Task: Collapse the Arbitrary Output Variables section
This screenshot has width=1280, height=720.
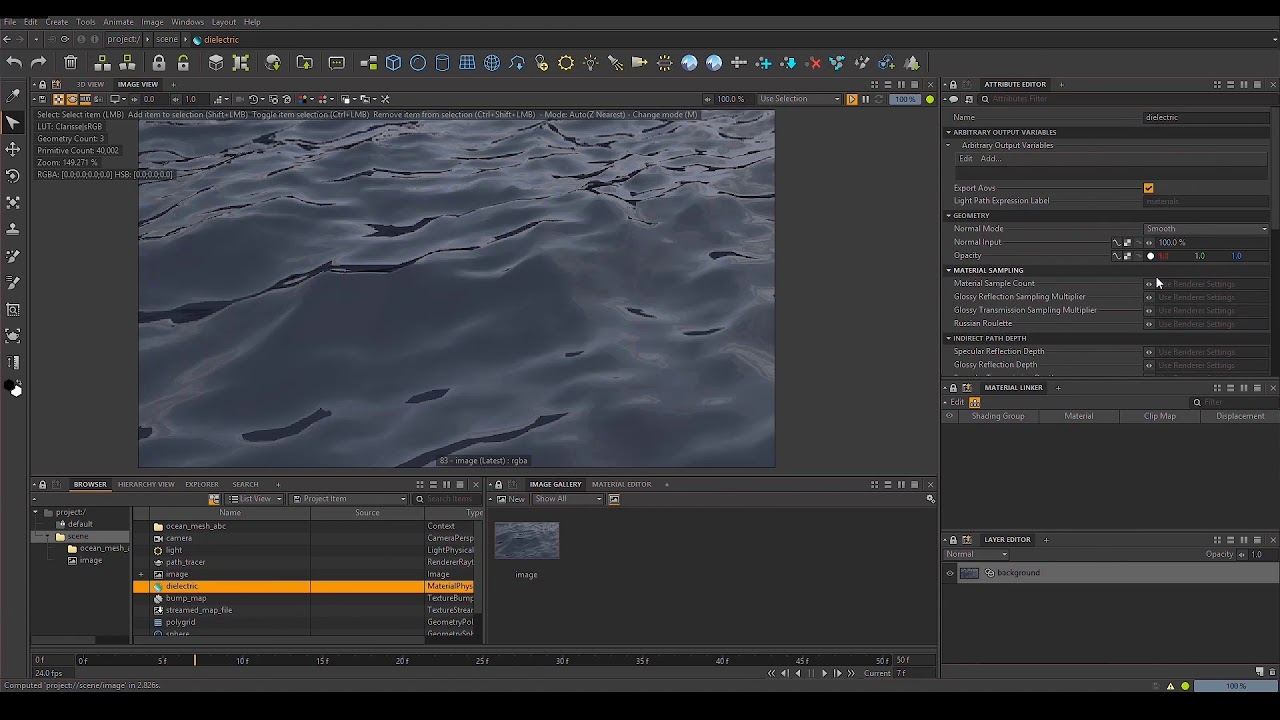Action: 948,132
